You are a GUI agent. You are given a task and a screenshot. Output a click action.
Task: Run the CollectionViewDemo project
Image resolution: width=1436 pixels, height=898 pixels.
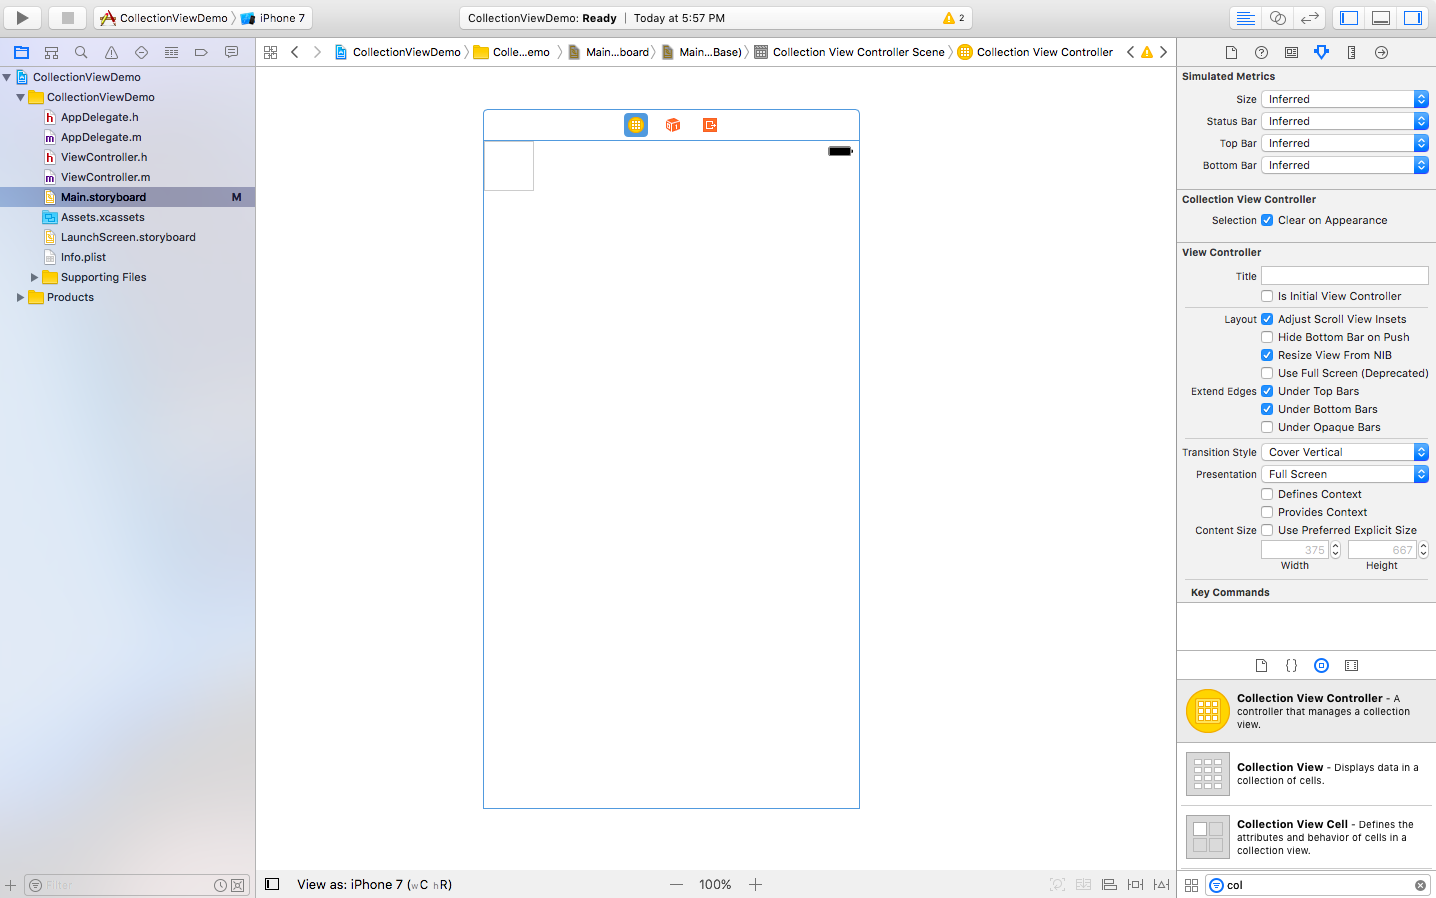20,17
